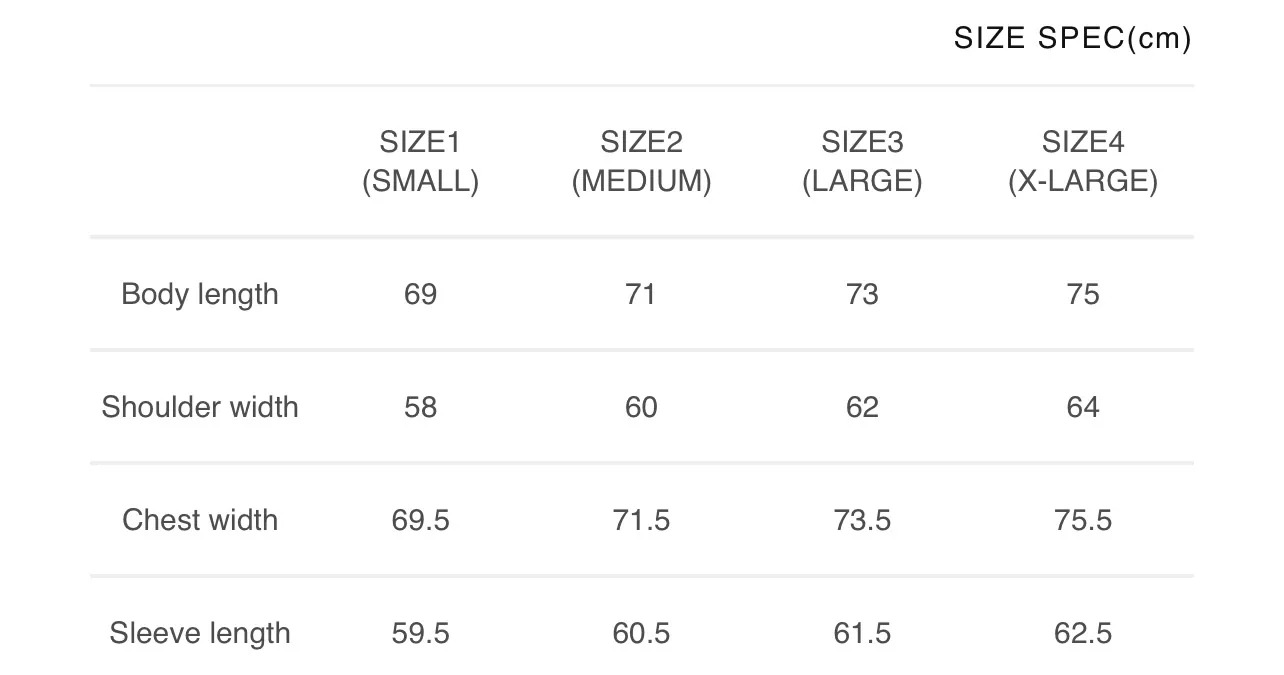Click Chest width value 69.5 for SMALL
1284x675 pixels.
tap(420, 520)
